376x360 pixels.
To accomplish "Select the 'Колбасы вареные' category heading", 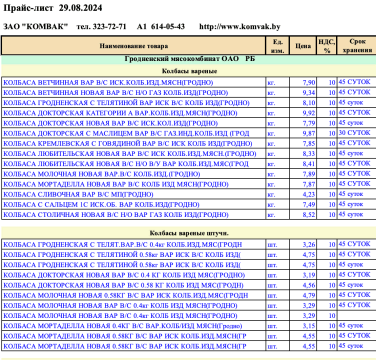I will [x=189, y=71].
